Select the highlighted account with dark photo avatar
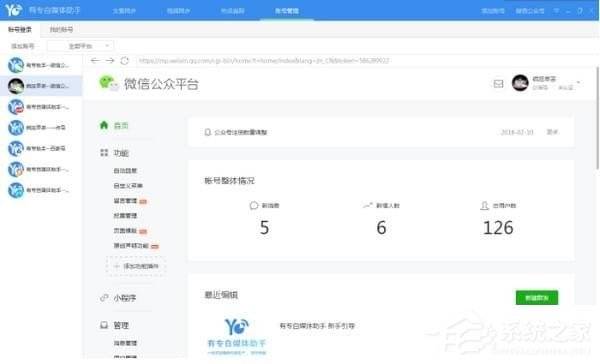 click(41, 86)
